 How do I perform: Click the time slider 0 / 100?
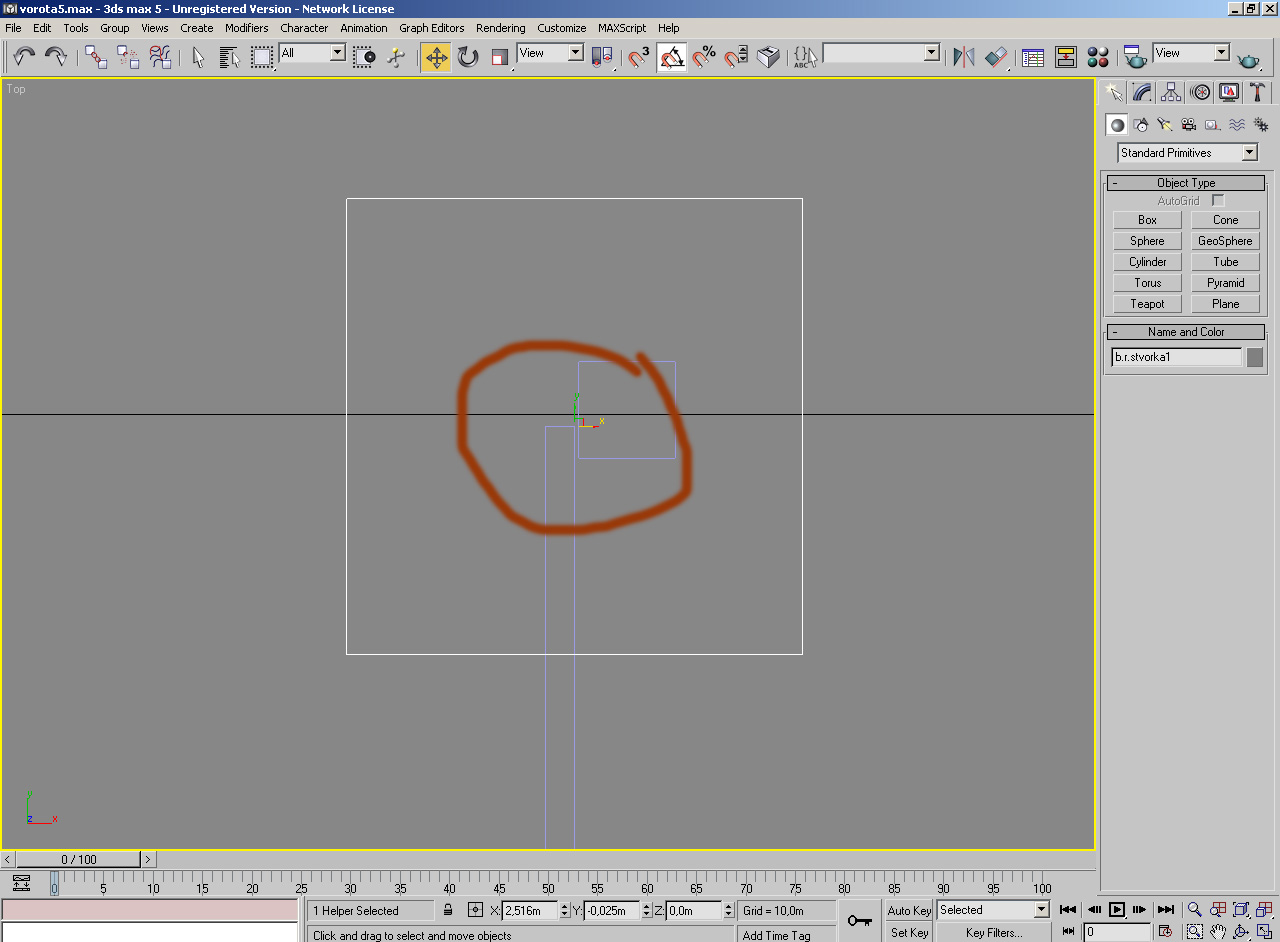79,859
